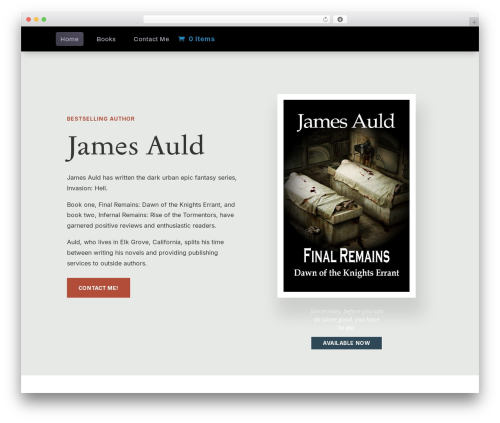500x423 pixels.
Task: Open the Final Remains book cover
Action: (x=346, y=196)
